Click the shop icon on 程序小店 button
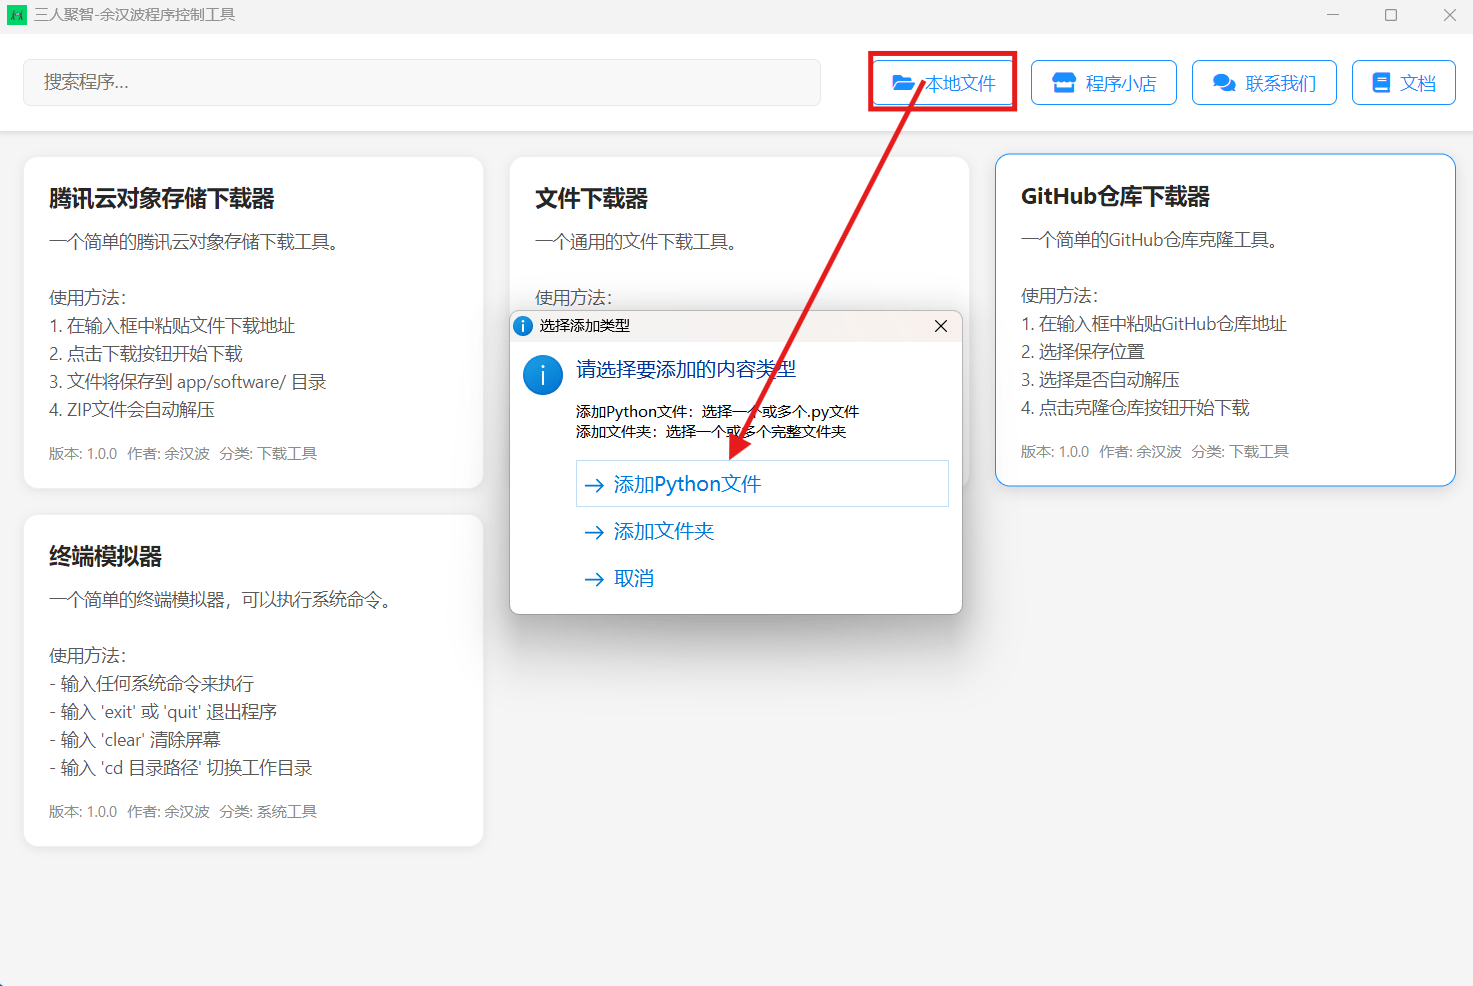Image resolution: width=1473 pixels, height=986 pixels. [1064, 83]
